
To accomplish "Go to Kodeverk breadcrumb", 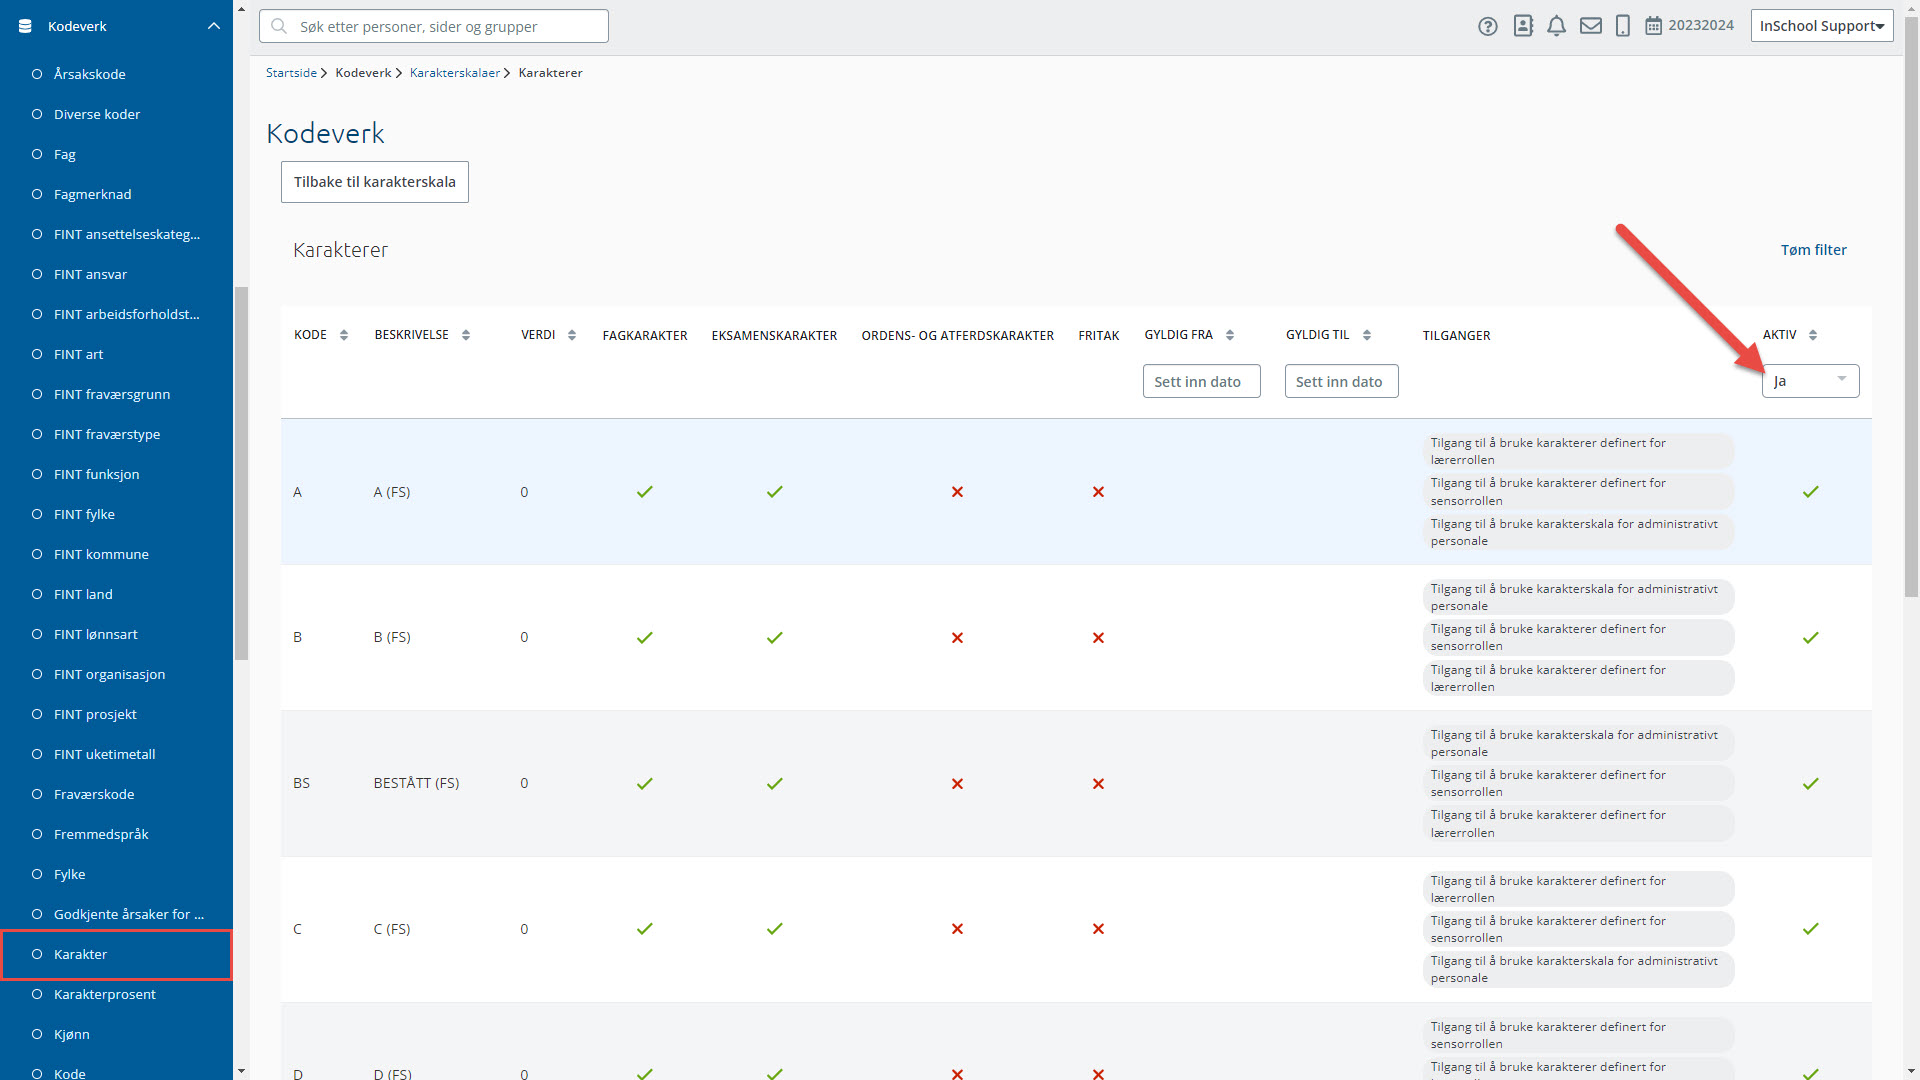I will 363,73.
